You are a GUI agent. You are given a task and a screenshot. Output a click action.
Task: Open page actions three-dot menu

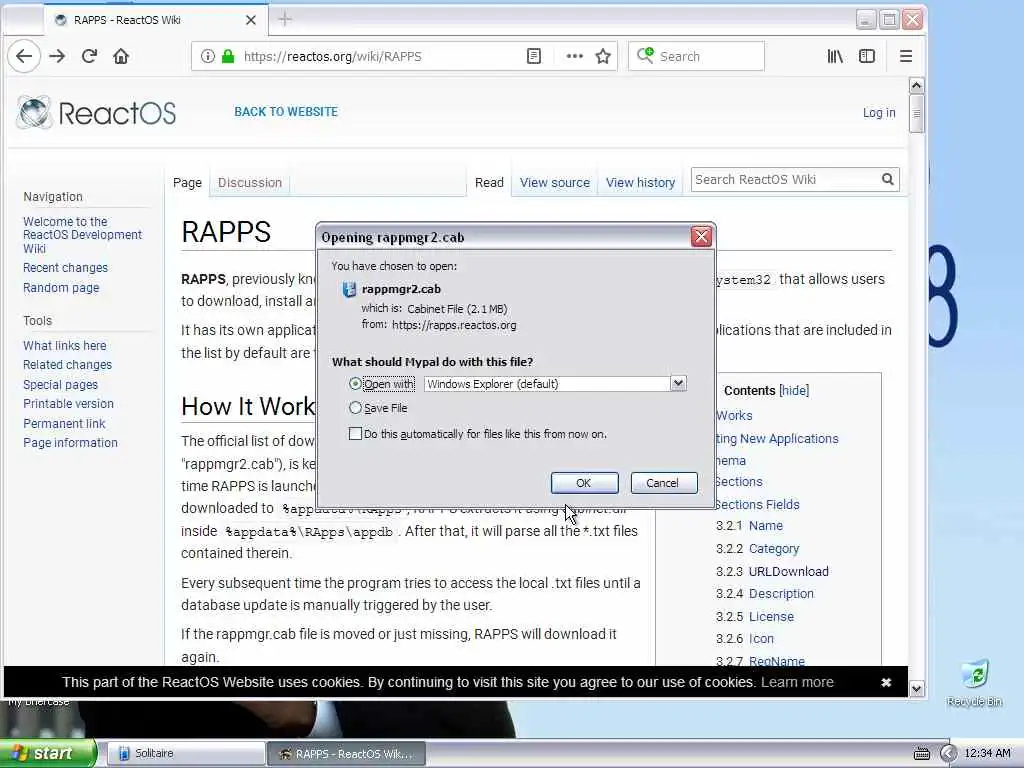pos(575,56)
